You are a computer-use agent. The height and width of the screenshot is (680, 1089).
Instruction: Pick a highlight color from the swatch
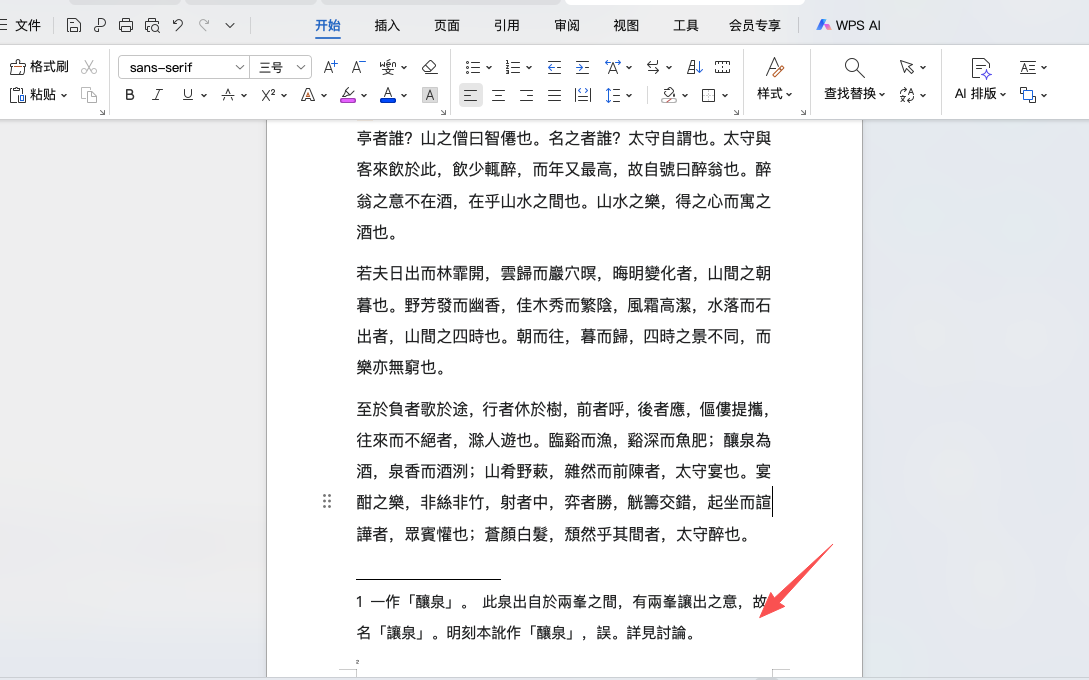tap(349, 95)
